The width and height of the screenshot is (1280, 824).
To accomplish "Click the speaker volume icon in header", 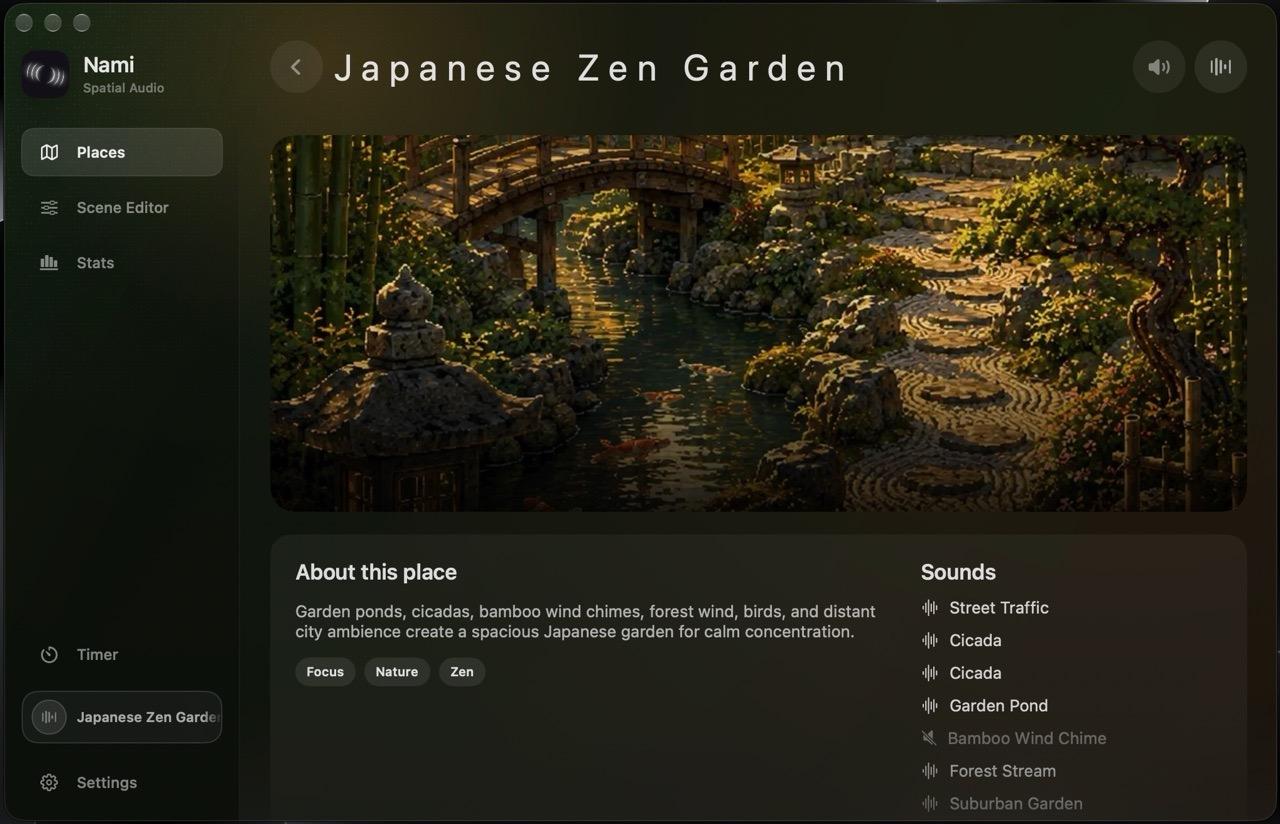I will coord(1159,67).
